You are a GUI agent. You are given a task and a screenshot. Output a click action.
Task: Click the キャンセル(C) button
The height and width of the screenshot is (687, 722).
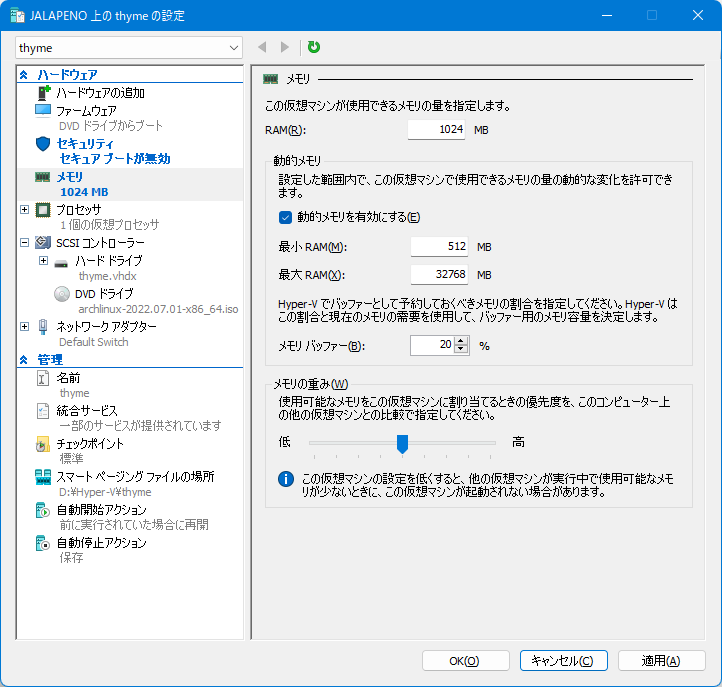click(x=564, y=661)
